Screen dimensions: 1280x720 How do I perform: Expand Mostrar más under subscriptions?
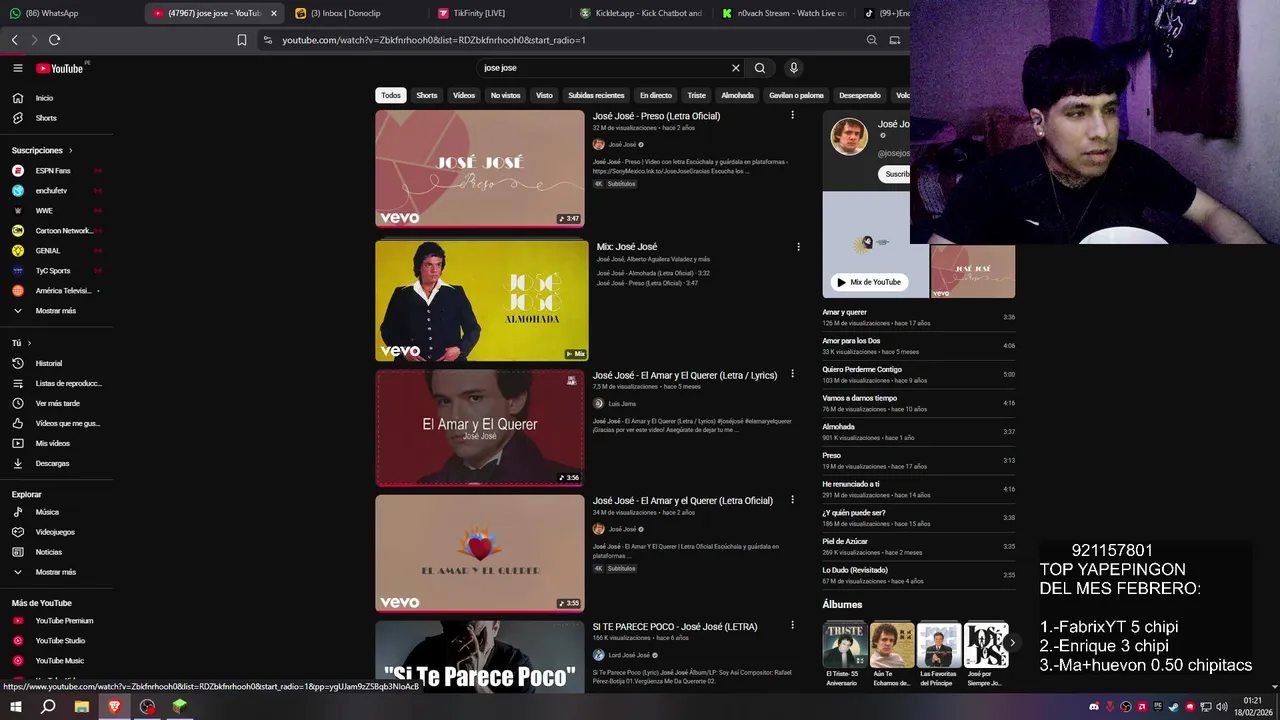[x=56, y=311]
